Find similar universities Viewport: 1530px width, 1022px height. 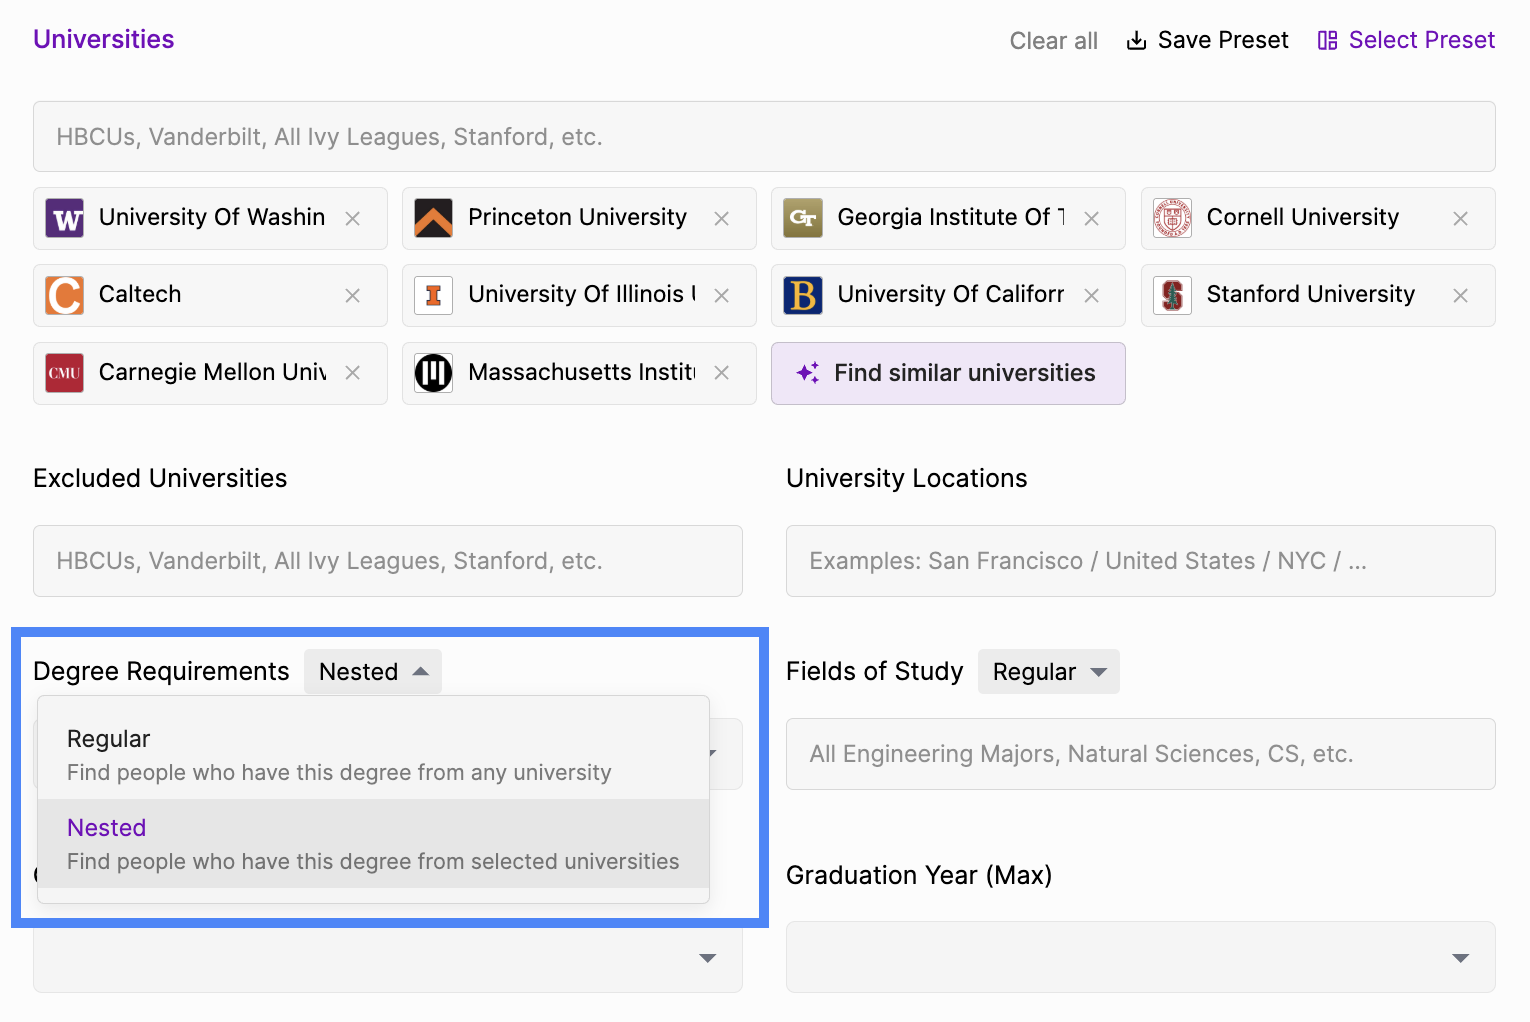click(948, 373)
